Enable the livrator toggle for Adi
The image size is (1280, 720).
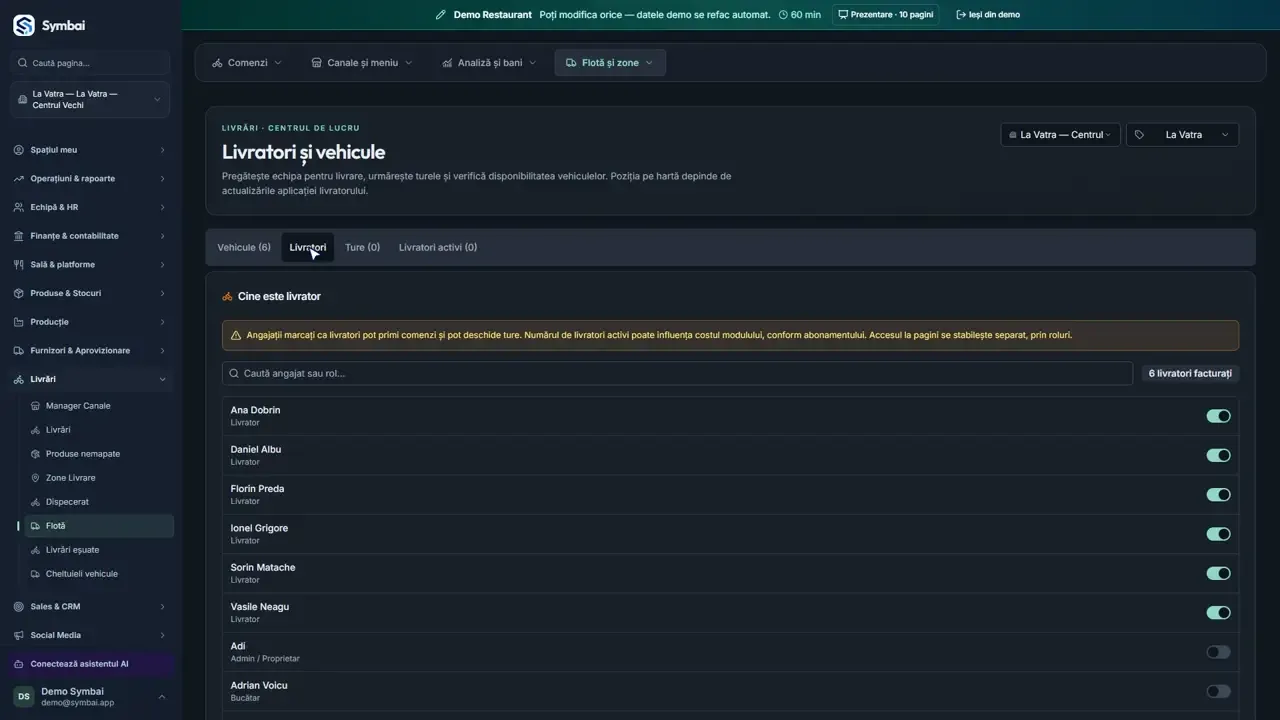click(1218, 652)
